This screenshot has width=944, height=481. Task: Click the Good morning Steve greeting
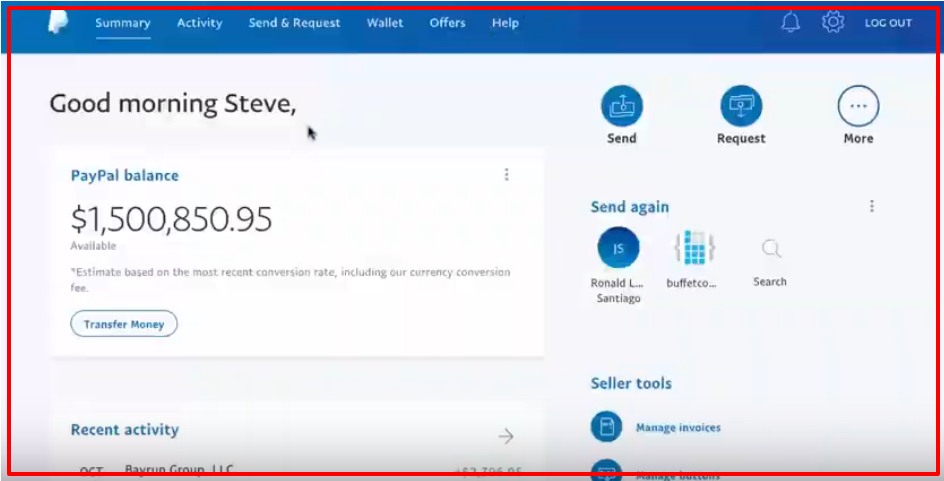click(173, 104)
